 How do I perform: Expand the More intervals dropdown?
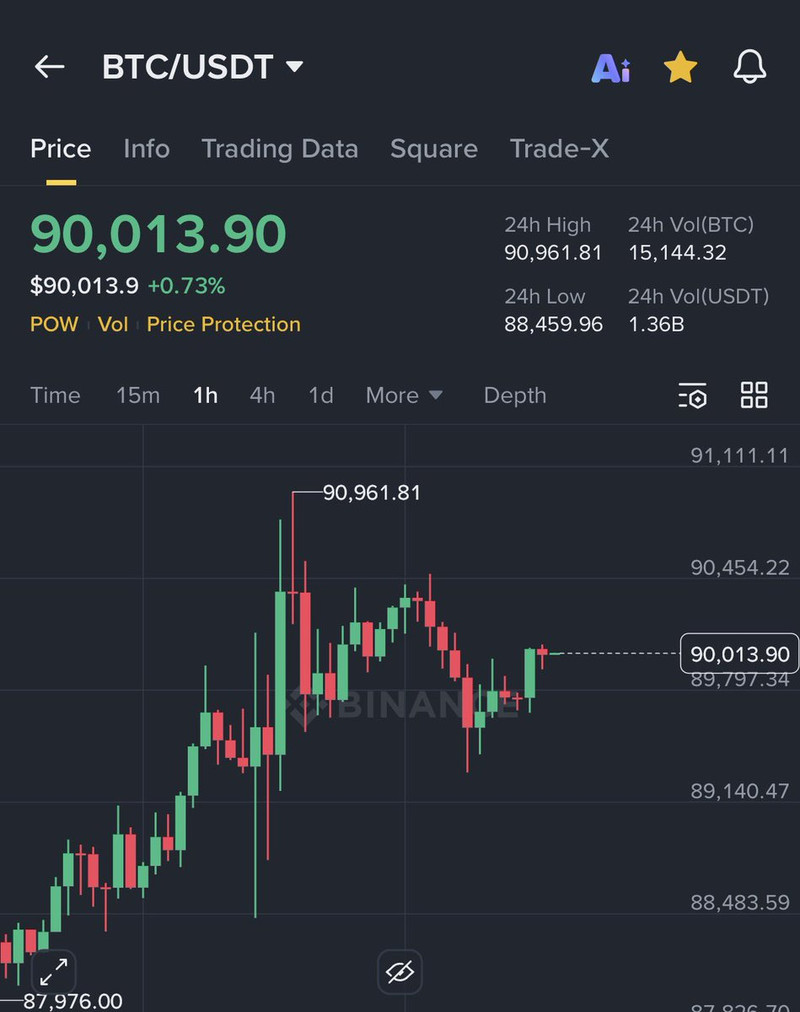click(x=404, y=395)
